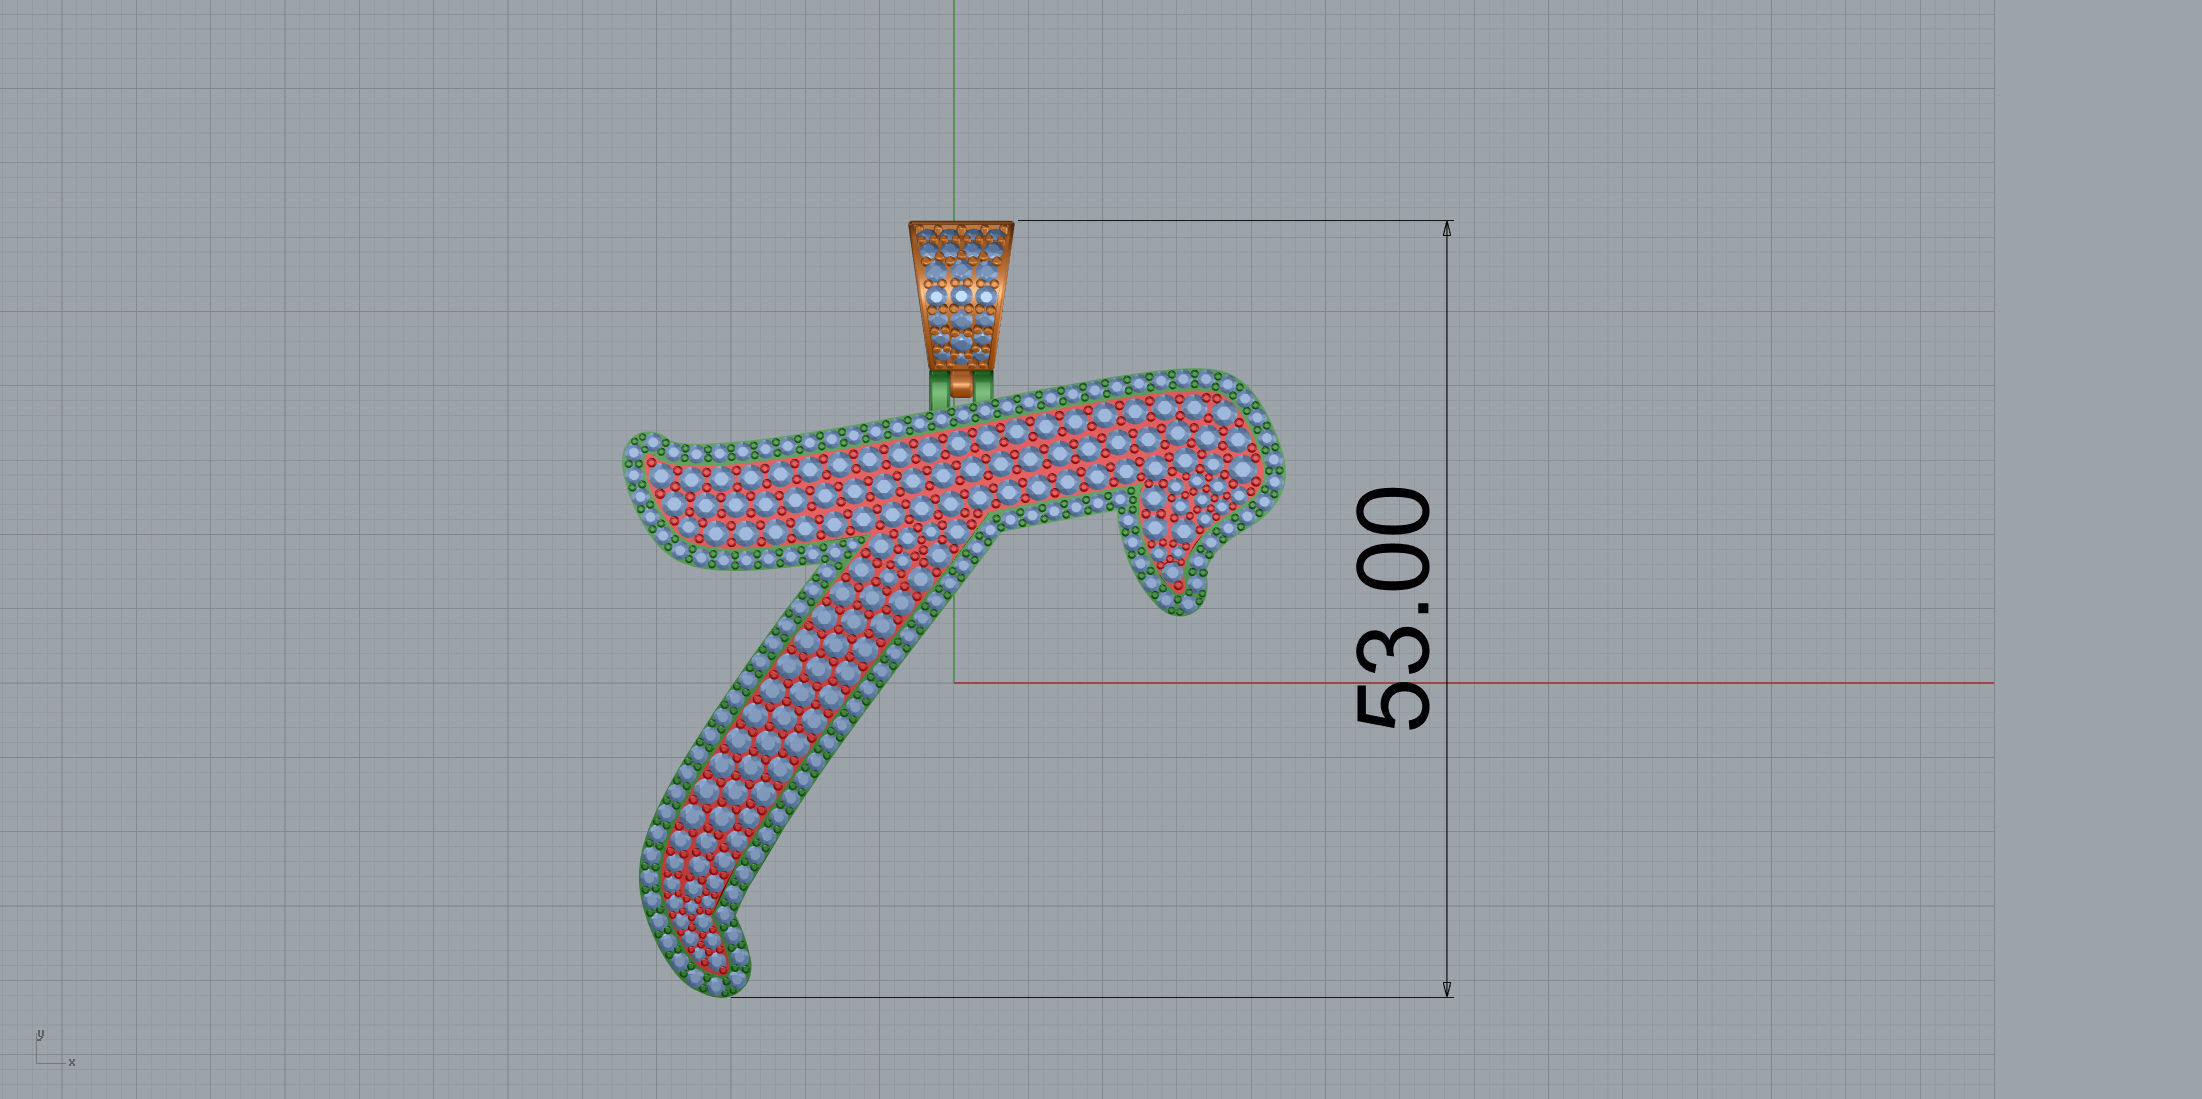Click the red X-axis line
Viewport: 2202px width, 1099px height.
pos(1474,683)
